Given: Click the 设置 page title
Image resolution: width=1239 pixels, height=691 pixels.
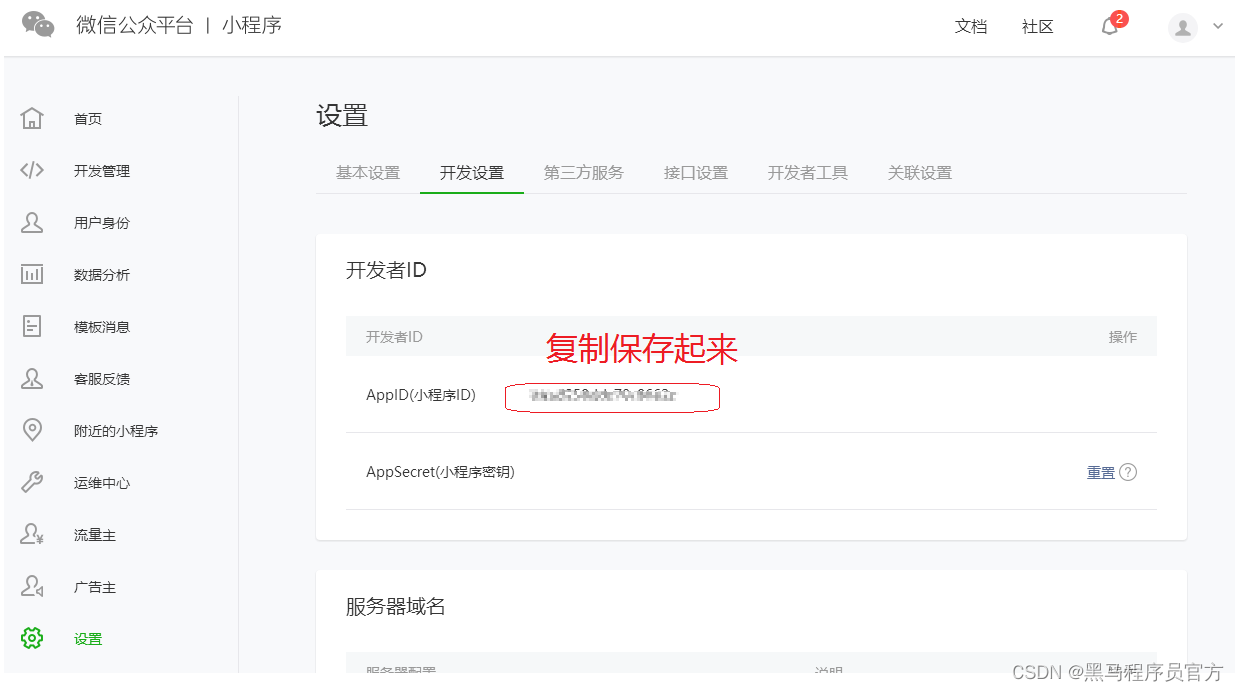Looking at the screenshot, I should coord(342,116).
